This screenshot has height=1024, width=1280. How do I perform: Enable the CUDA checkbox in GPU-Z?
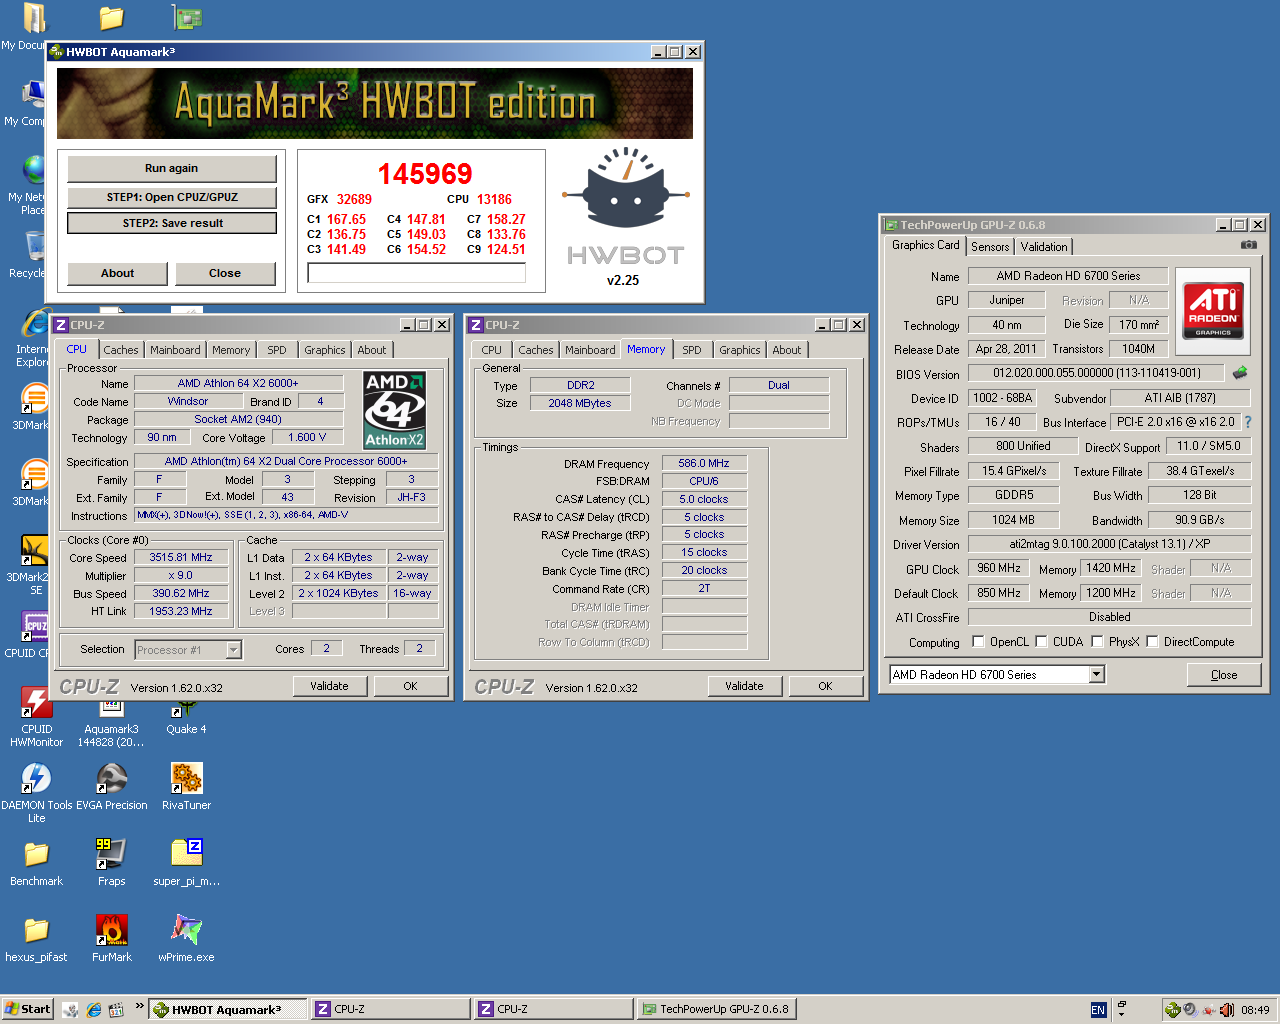point(1042,641)
